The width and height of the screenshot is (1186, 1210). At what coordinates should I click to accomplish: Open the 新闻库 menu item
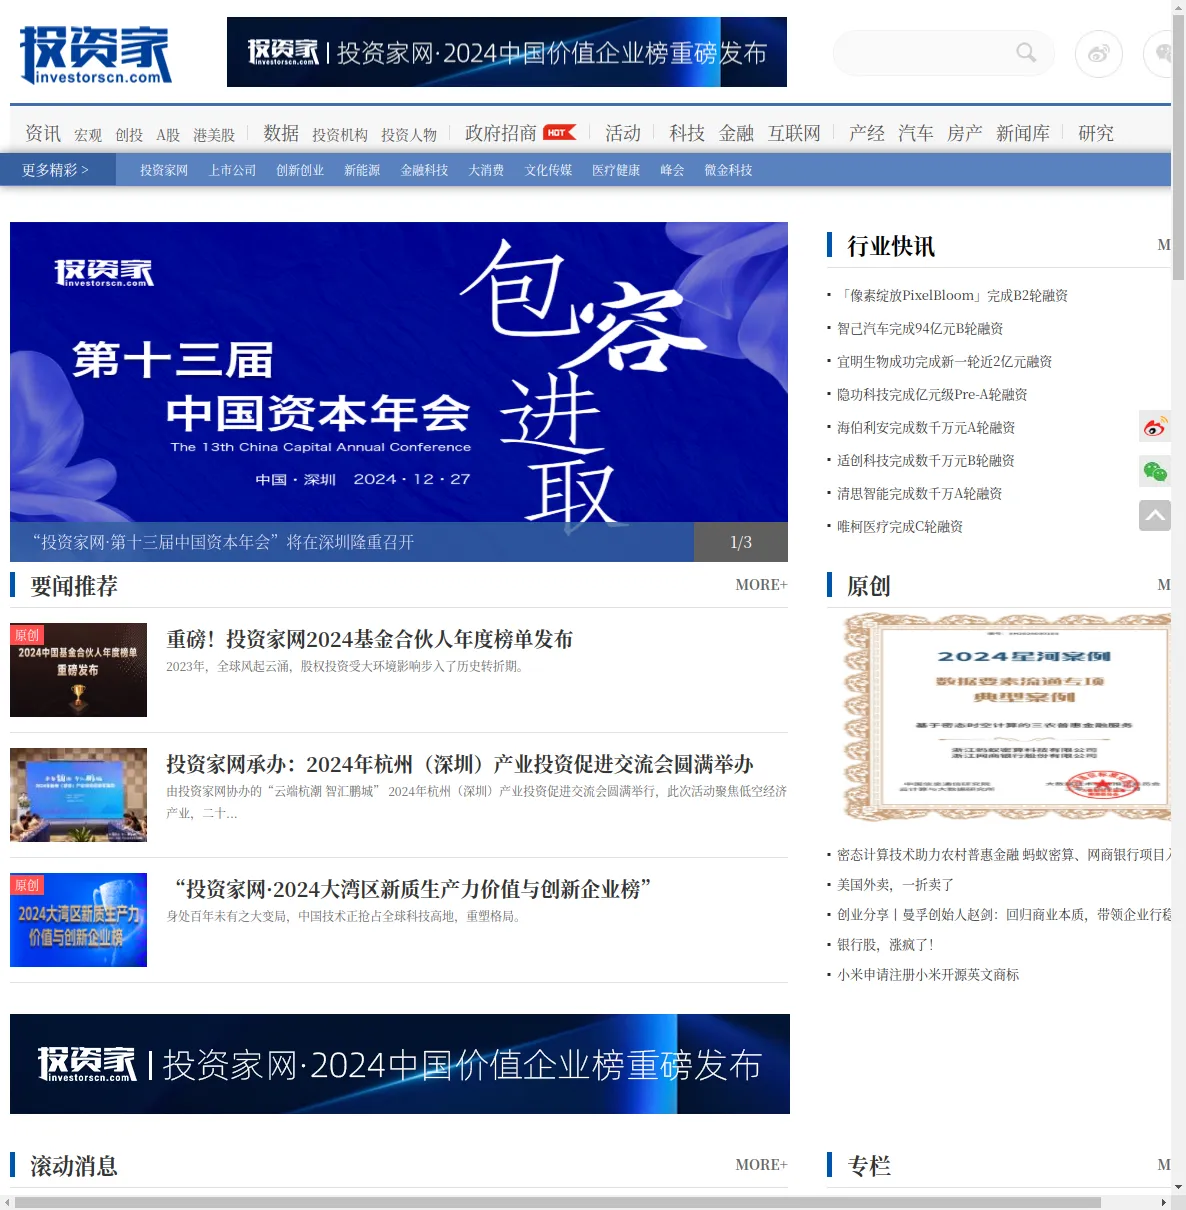pos(1023,133)
